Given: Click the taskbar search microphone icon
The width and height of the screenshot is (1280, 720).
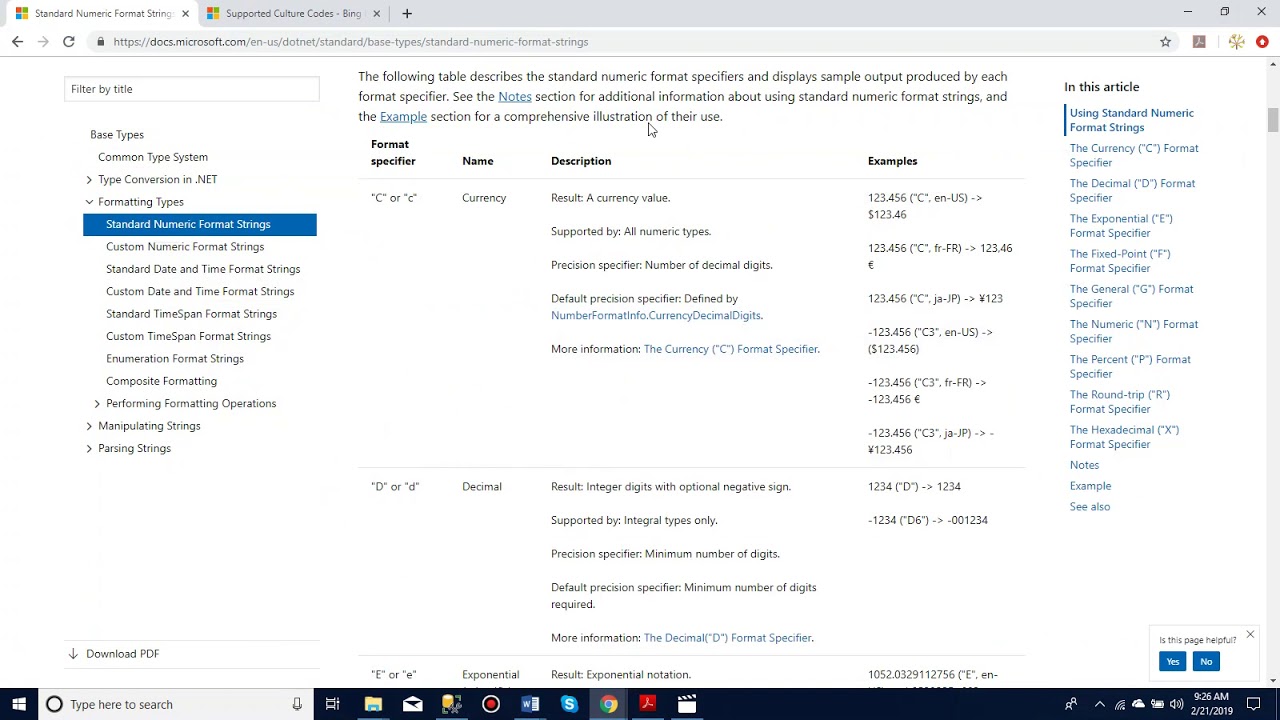Looking at the screenshot, I should pos(297,704).
